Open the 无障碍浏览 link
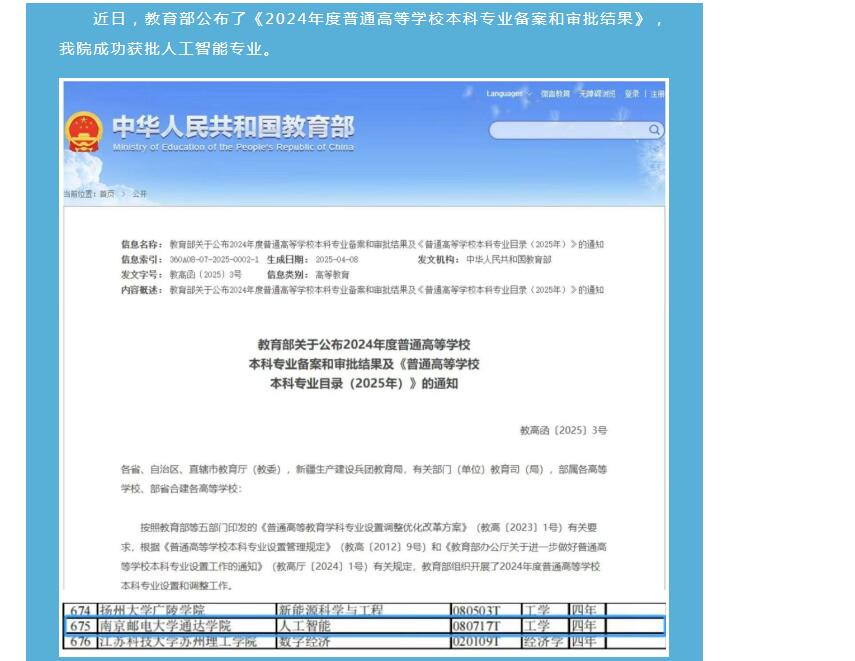 pos(597,94)
